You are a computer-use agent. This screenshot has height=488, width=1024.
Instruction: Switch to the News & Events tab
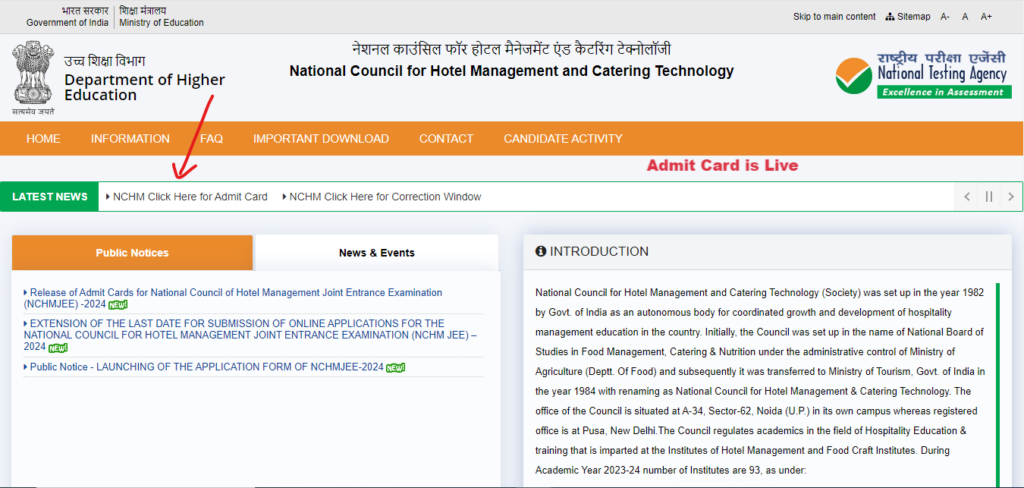[x=377, y=253]
